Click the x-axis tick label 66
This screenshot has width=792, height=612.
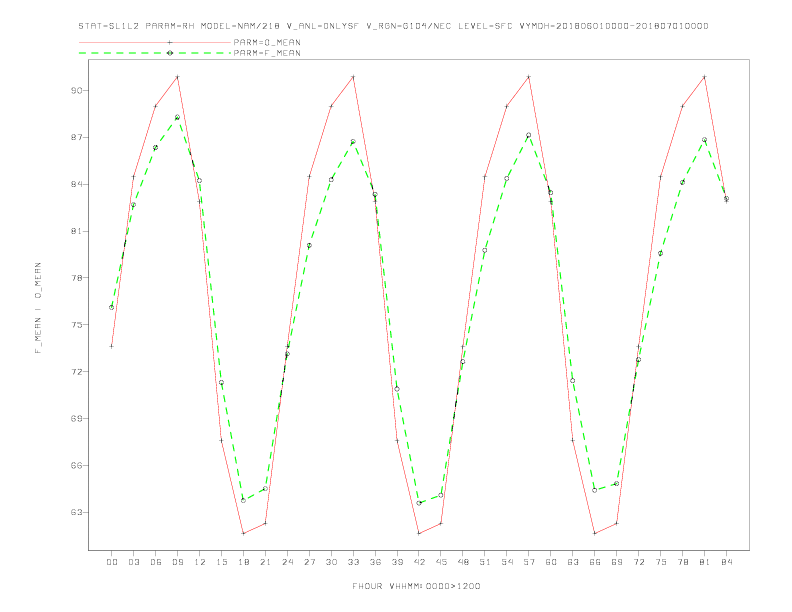click(595, 562)
